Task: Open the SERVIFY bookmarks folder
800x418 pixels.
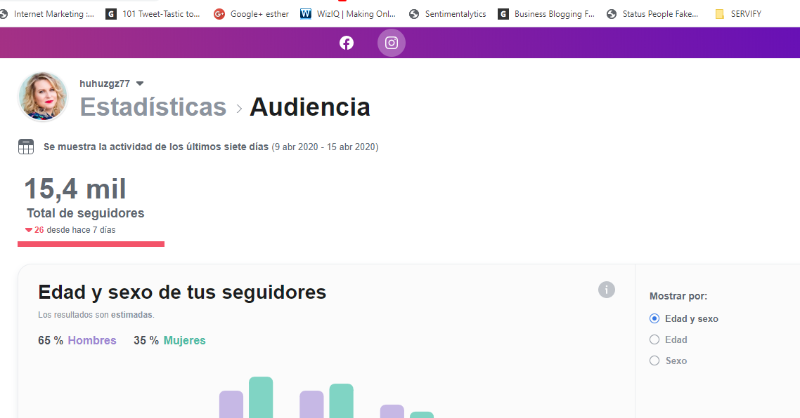Action: click(738, 14)
